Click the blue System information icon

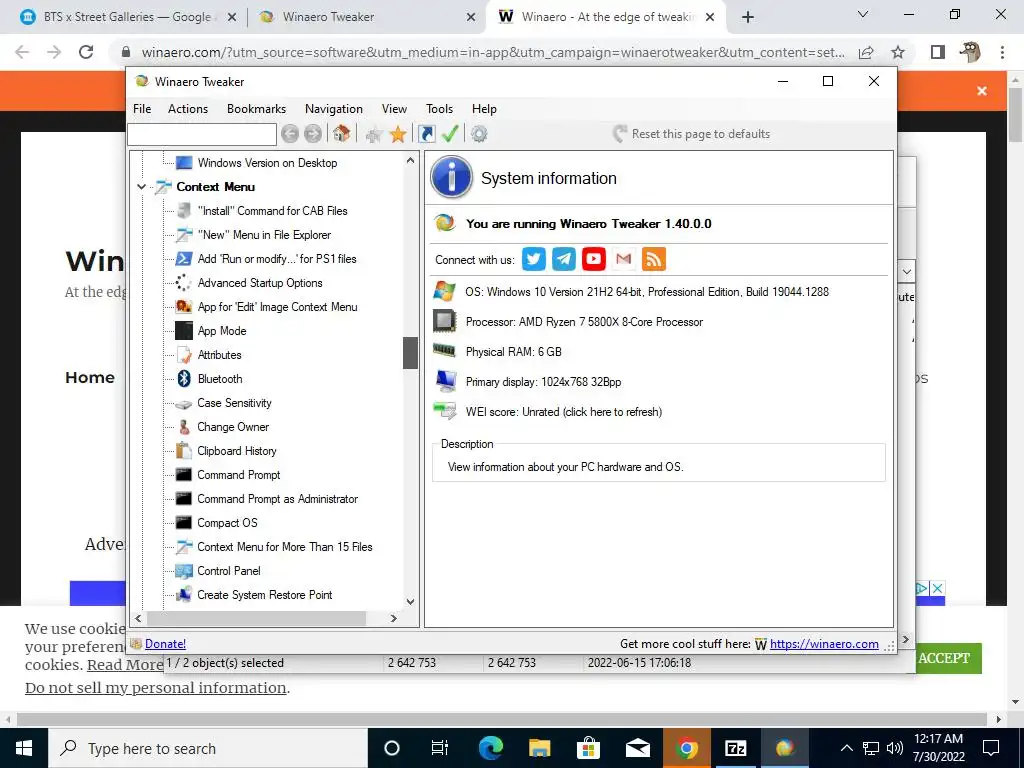coord(451,177)
